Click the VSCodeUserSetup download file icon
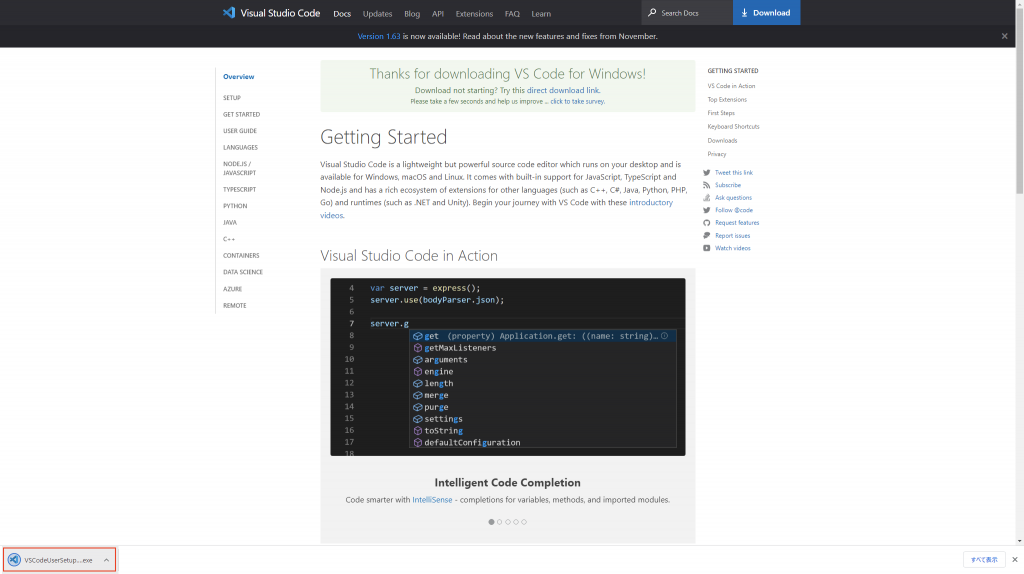Viewport: 1024px width, 574px height. point(14,560)
